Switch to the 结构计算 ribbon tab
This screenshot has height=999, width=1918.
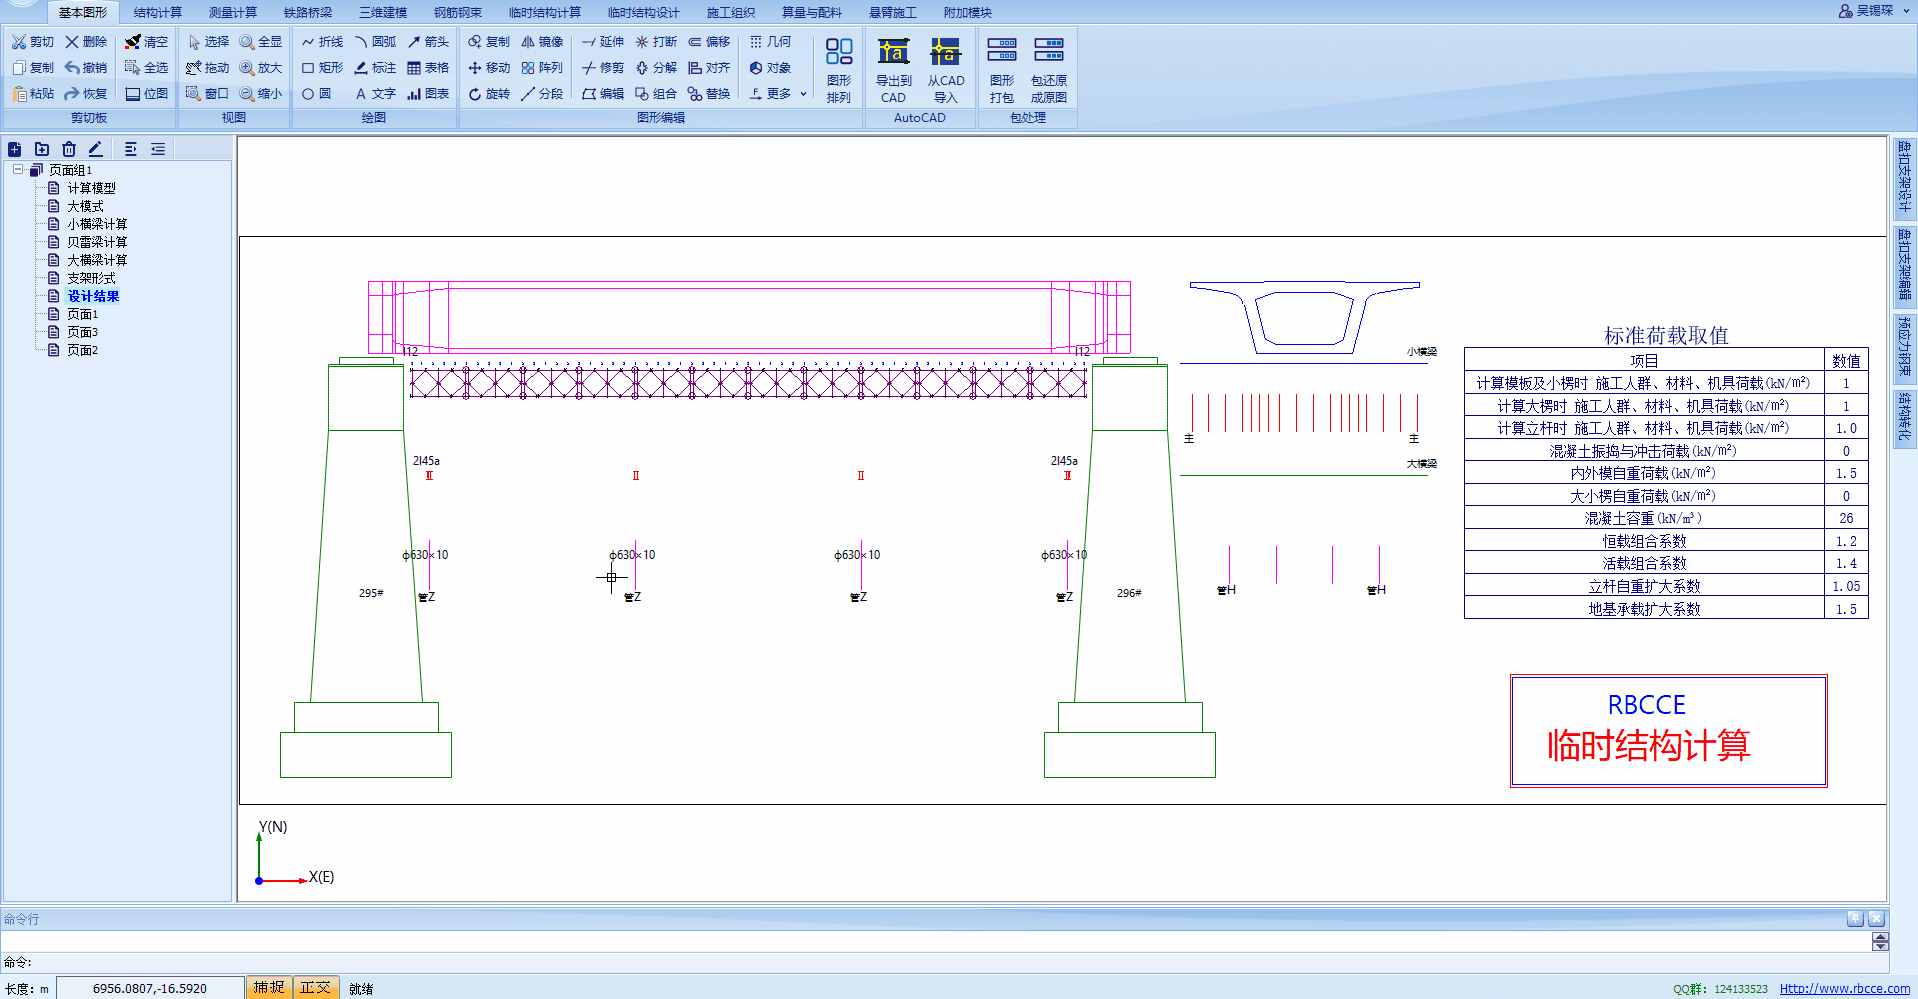click(x=158, y=12)
